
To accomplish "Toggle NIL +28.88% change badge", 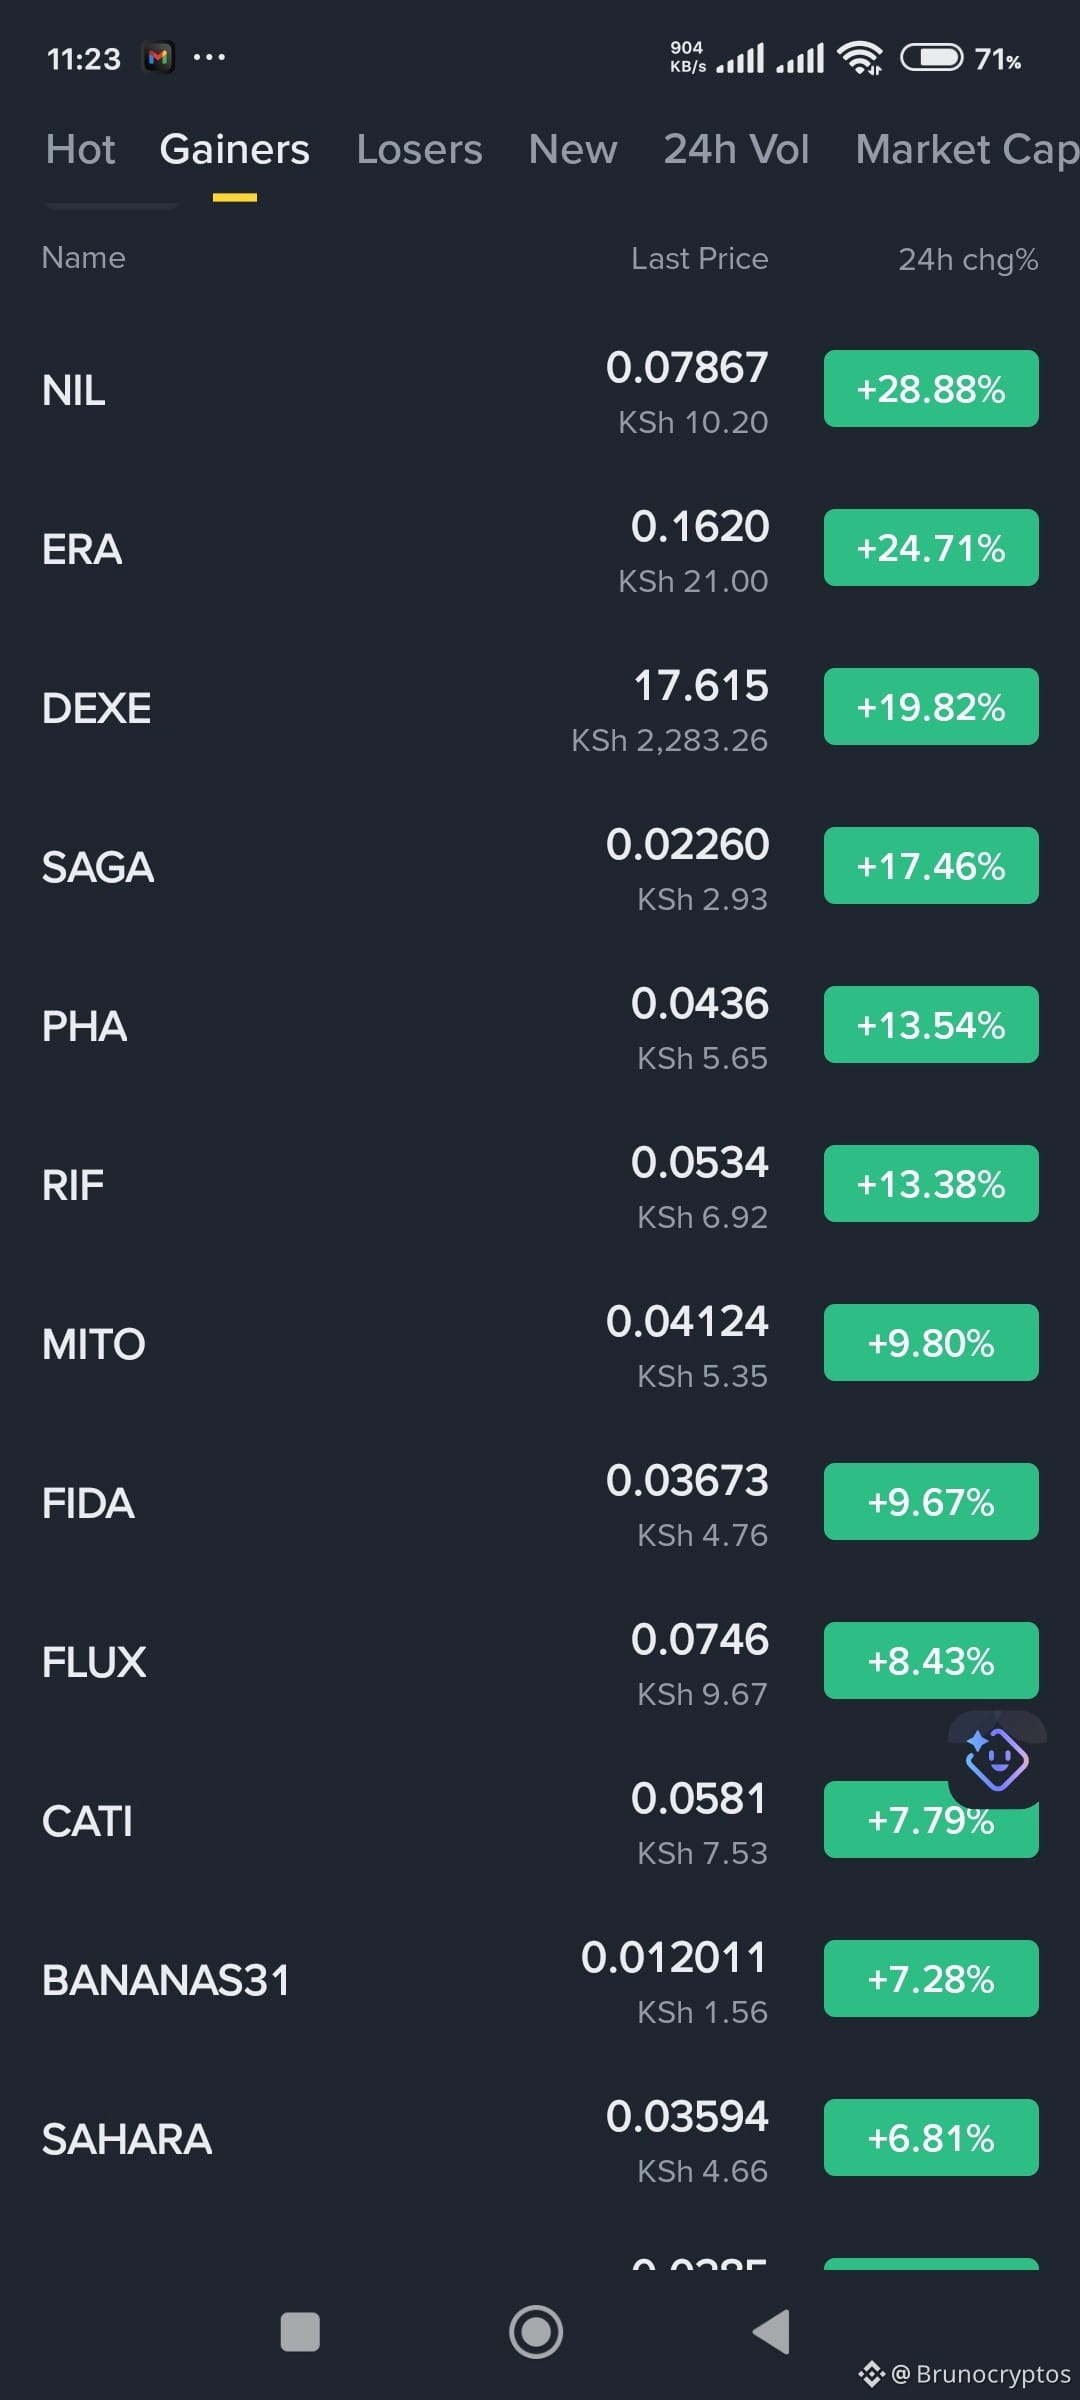I will click(931, 389).
